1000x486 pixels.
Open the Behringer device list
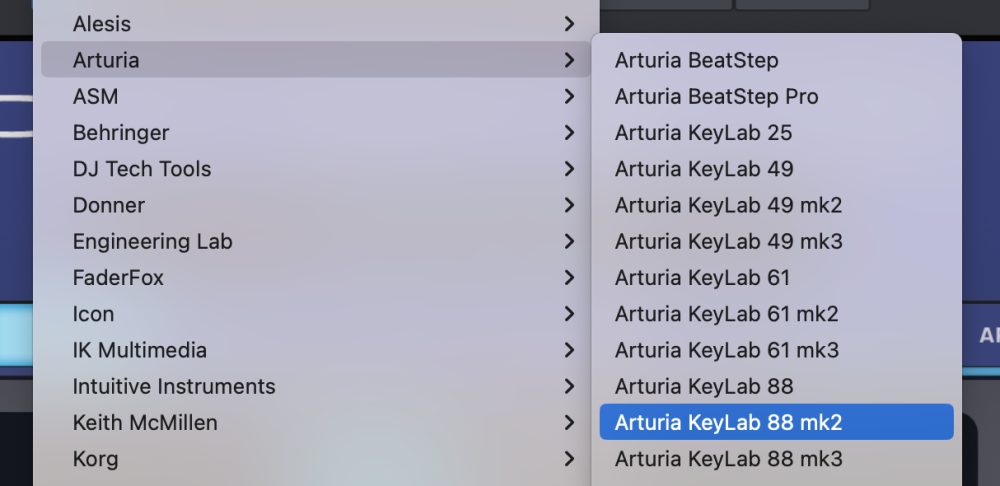pos(121,132)
